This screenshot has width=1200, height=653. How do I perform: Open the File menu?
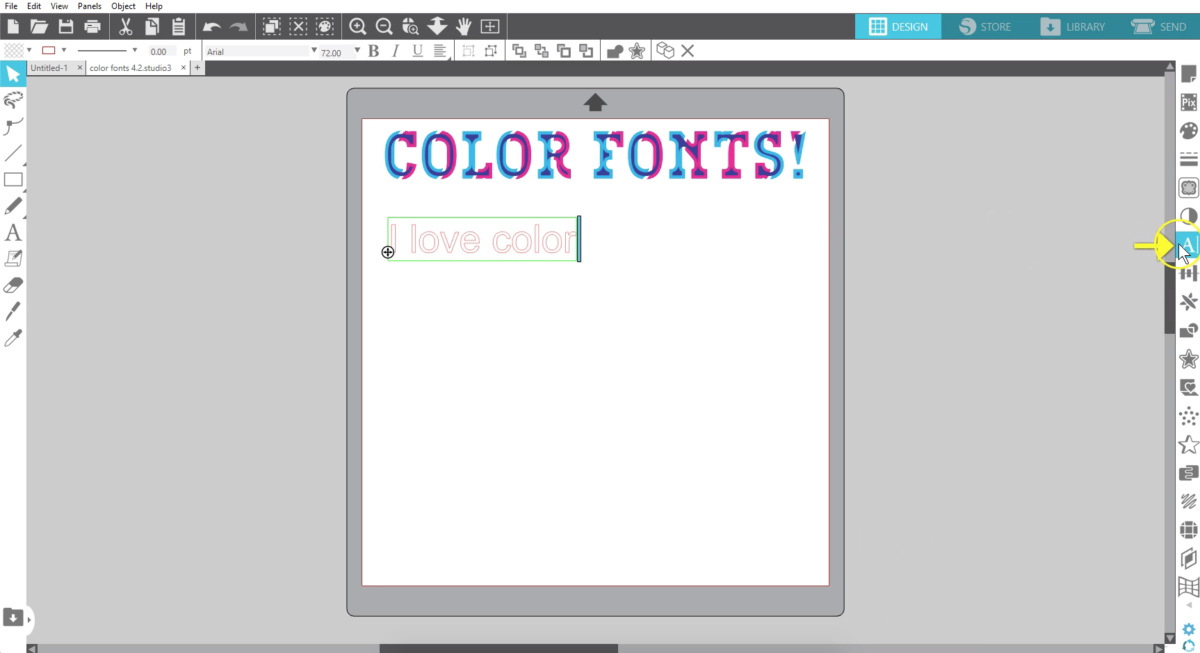coord(11,6)
